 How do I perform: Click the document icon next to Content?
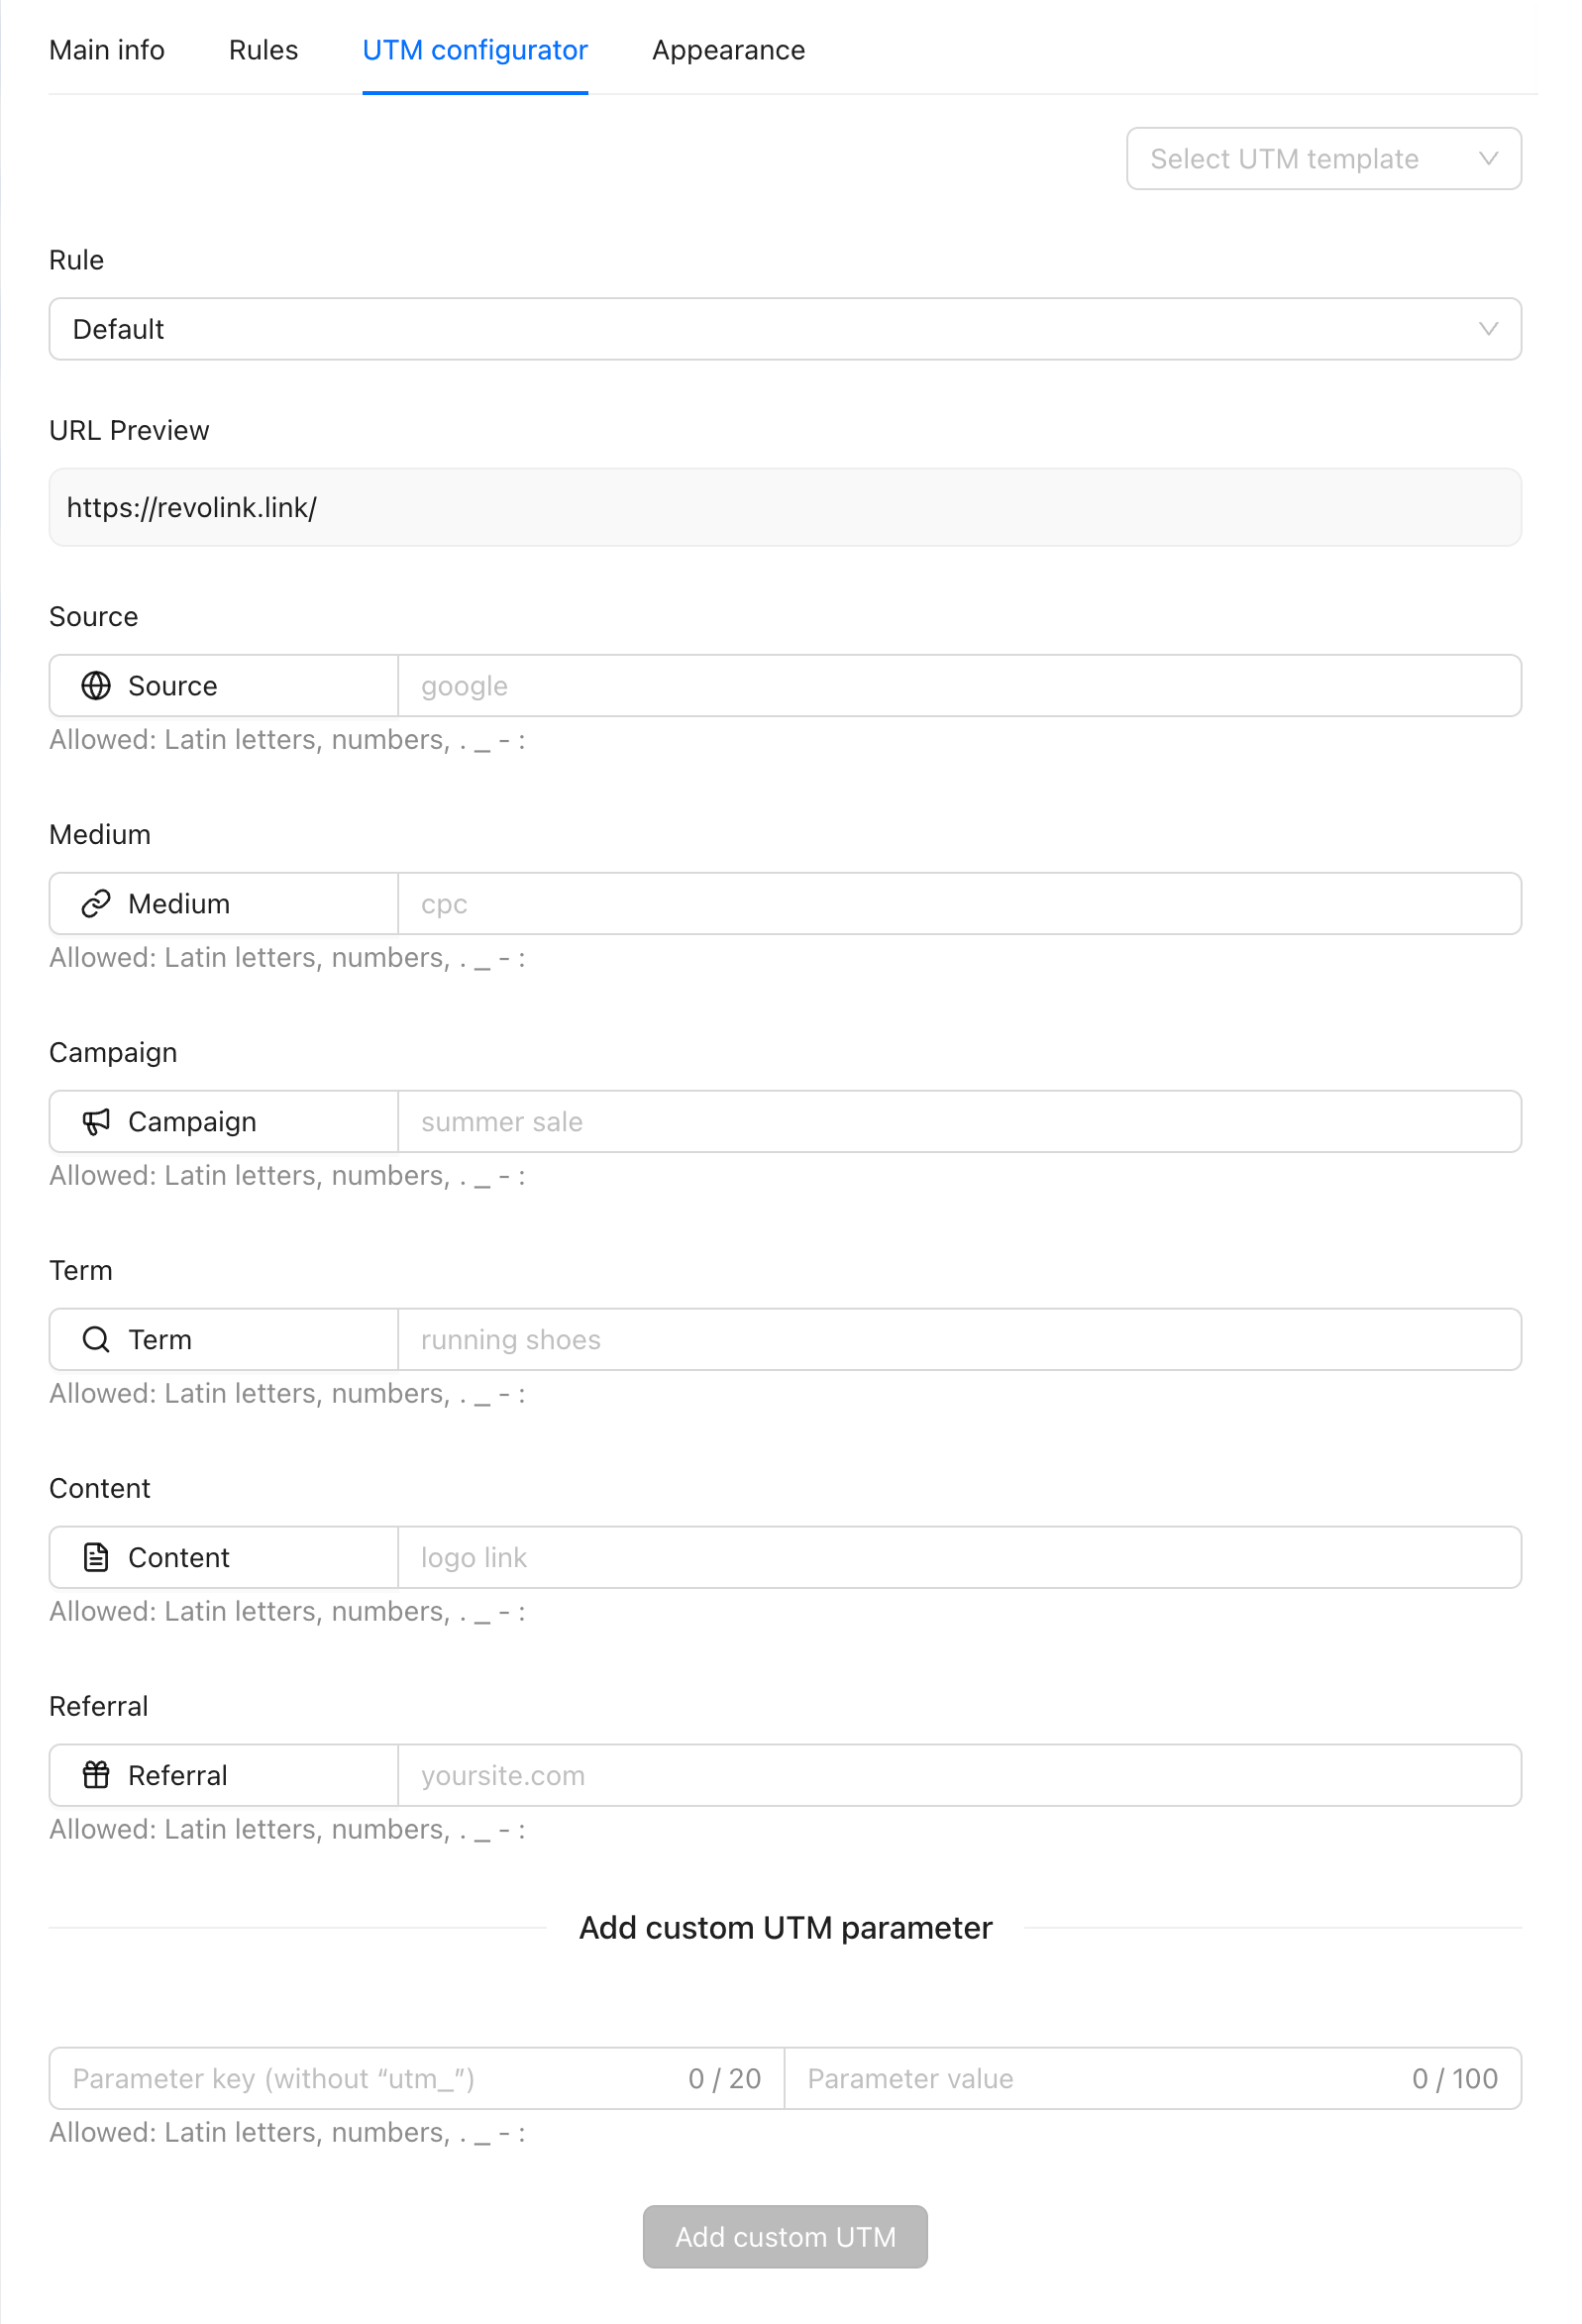[95, 1557]
